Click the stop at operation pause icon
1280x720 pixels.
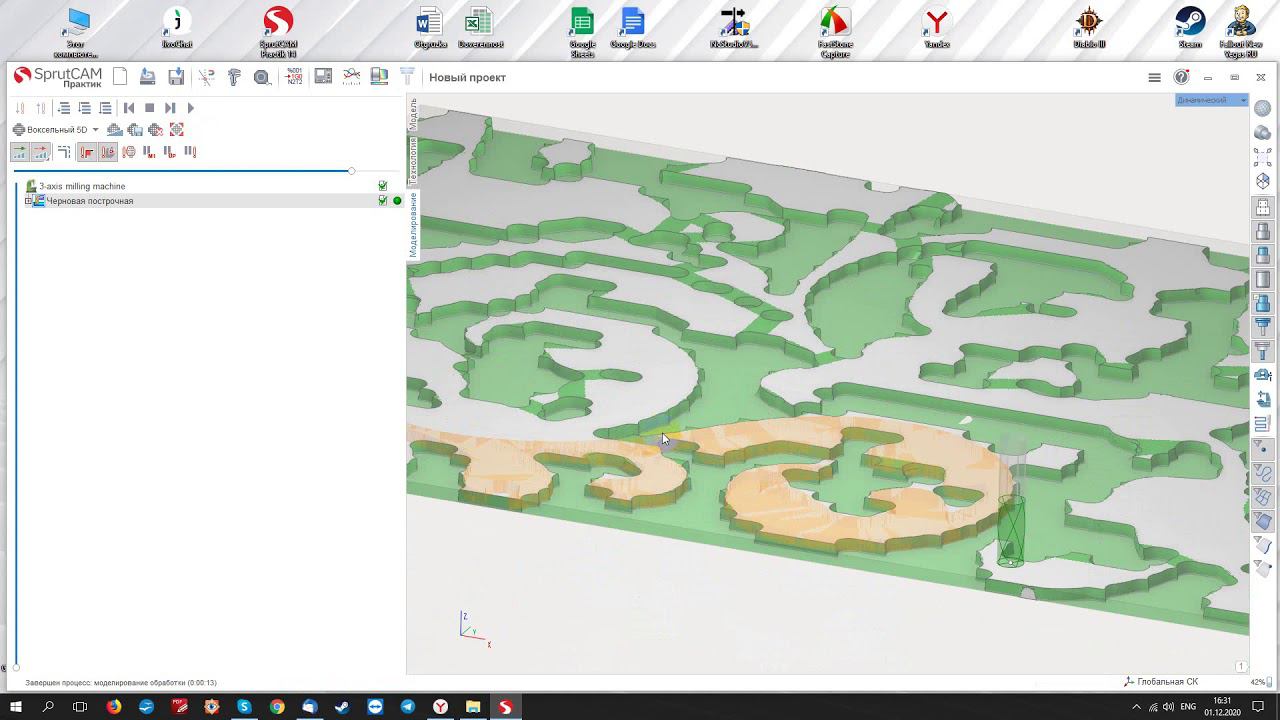[169, 152]
